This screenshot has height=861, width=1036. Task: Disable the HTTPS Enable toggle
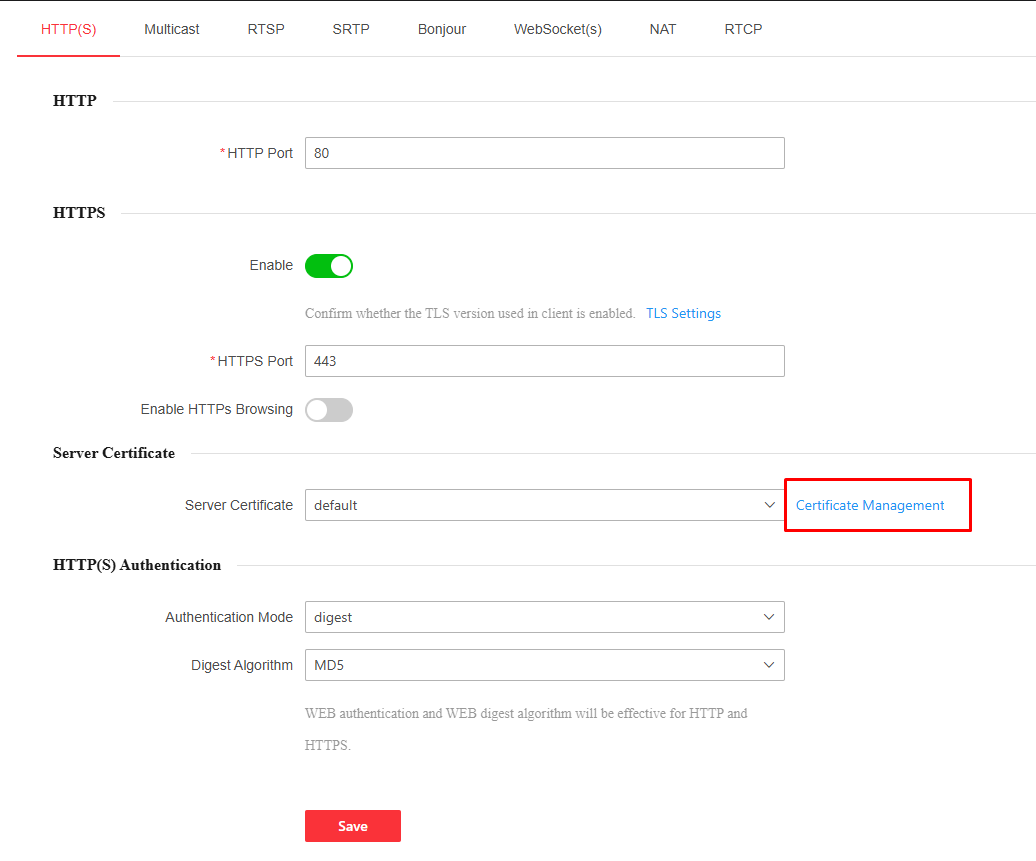pyautogui.click(x=329, y=266)
